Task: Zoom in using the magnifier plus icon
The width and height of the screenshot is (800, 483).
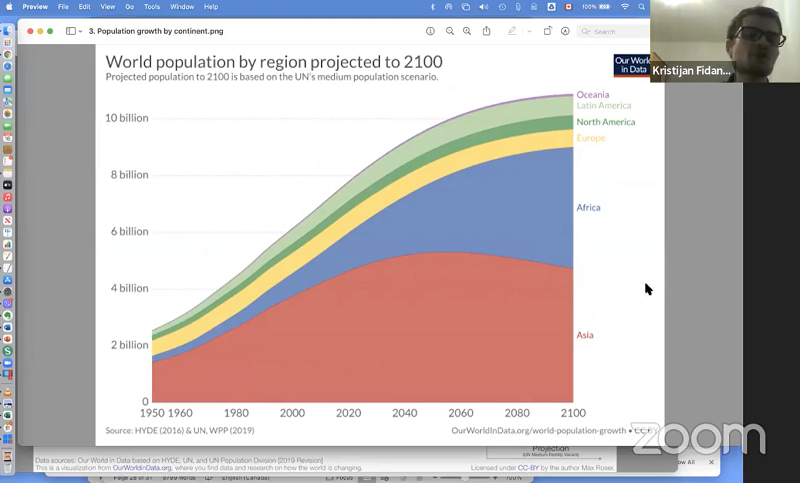Action: pyautogui.click(x=467, y=31)
